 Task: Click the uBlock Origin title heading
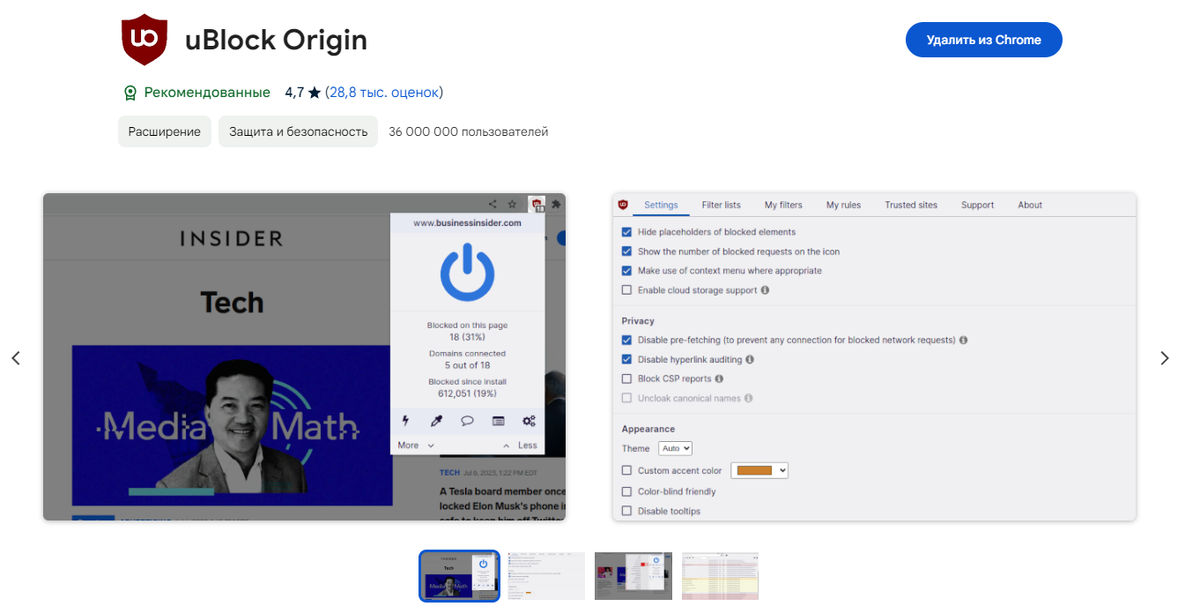point(276,40)
